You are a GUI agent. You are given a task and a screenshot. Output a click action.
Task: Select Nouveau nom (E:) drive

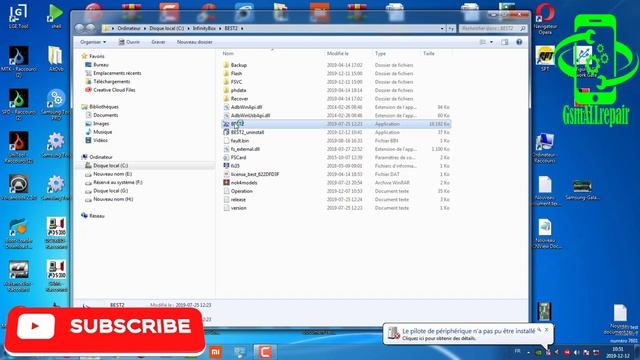coord(112,174)
